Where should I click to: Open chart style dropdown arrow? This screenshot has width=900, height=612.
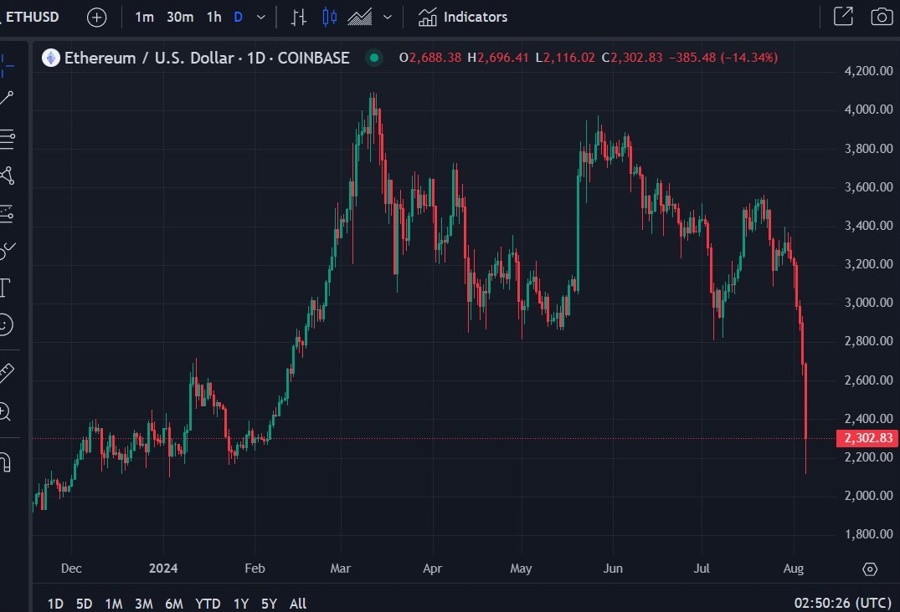387,17
